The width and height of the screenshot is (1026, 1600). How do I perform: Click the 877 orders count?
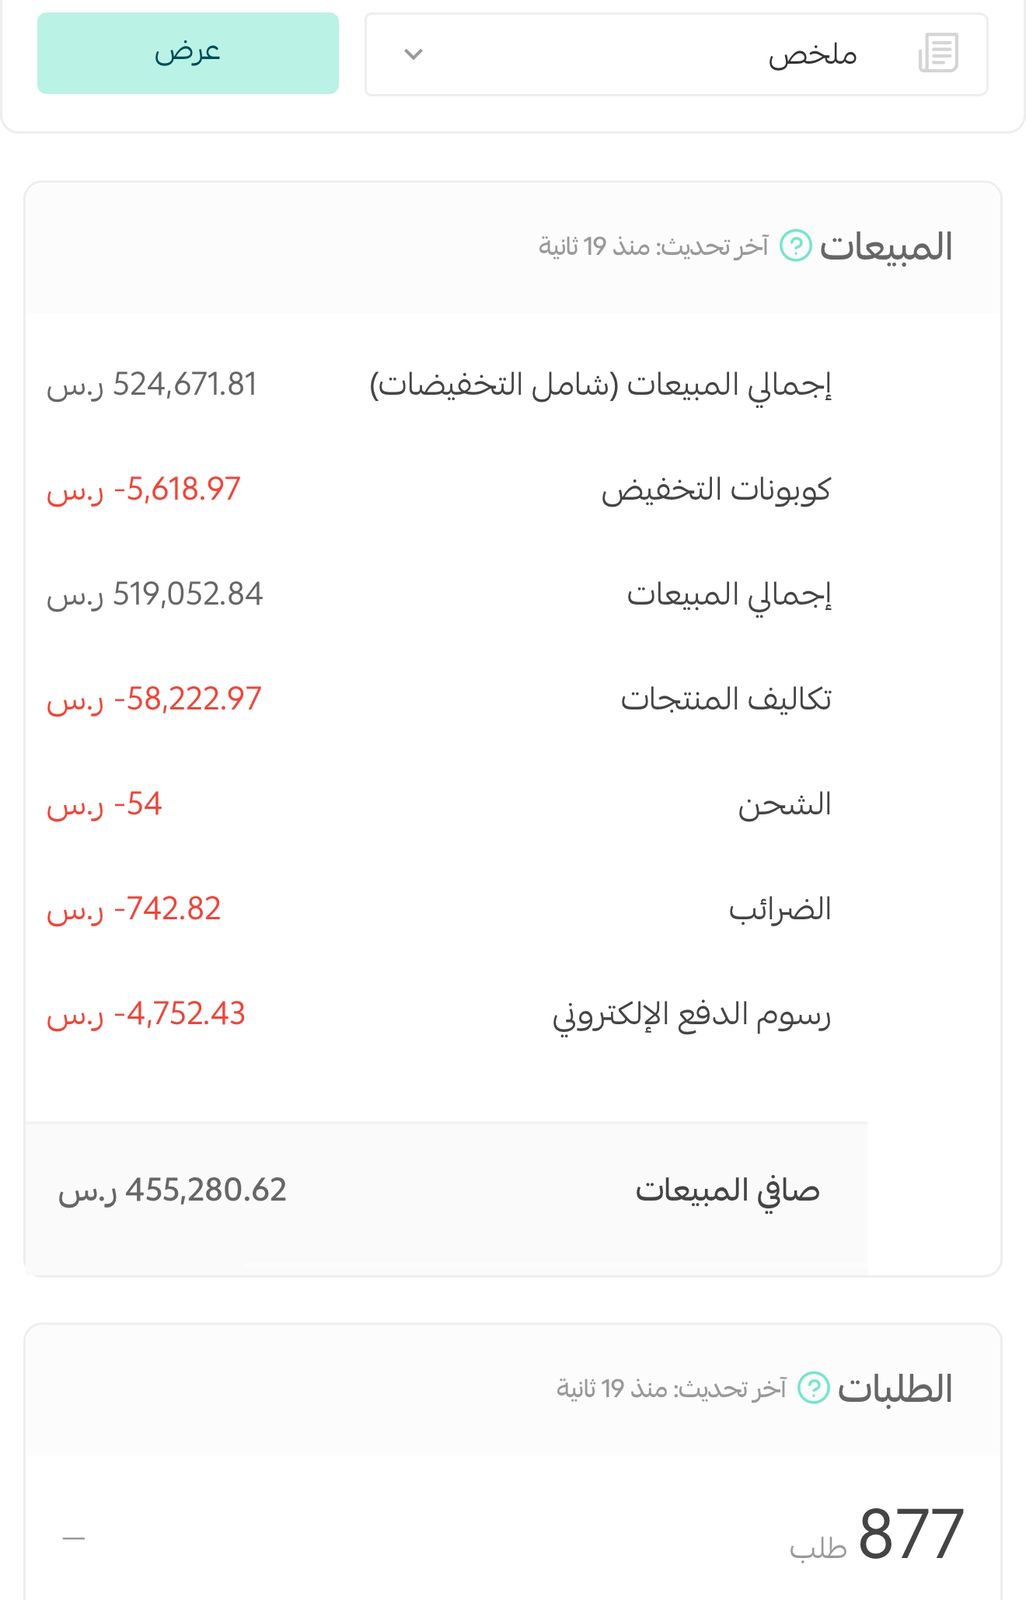(x=910, y=1534)
